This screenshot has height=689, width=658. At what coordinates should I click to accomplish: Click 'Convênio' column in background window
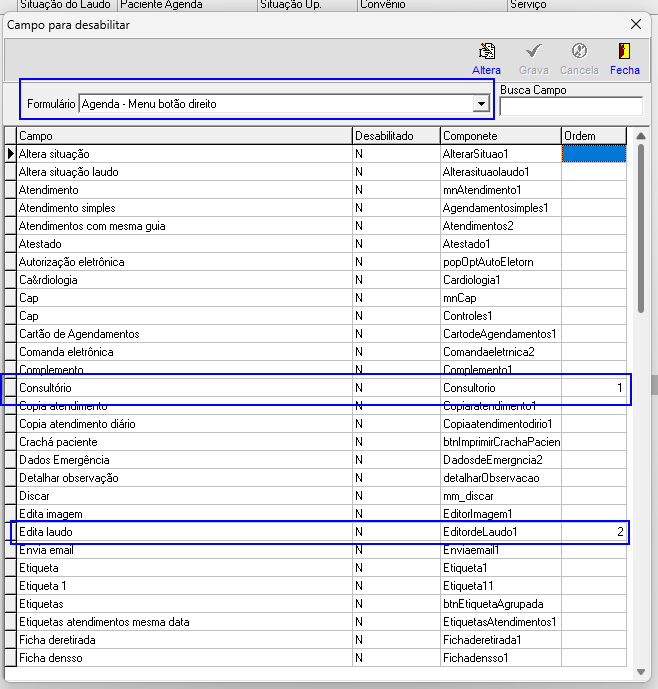(432, 5)
